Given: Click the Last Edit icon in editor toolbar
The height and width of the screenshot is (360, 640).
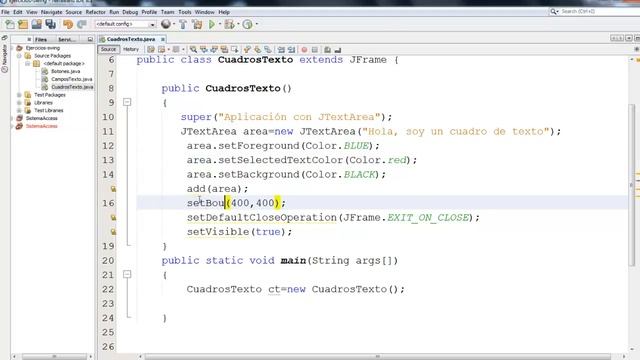Looking at the screenshot, I should 151,50.
